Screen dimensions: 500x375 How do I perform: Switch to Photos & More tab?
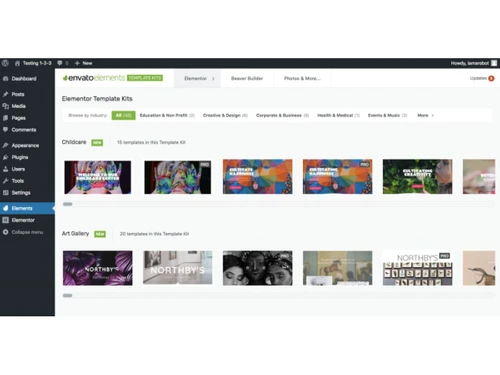click(302, 79)
